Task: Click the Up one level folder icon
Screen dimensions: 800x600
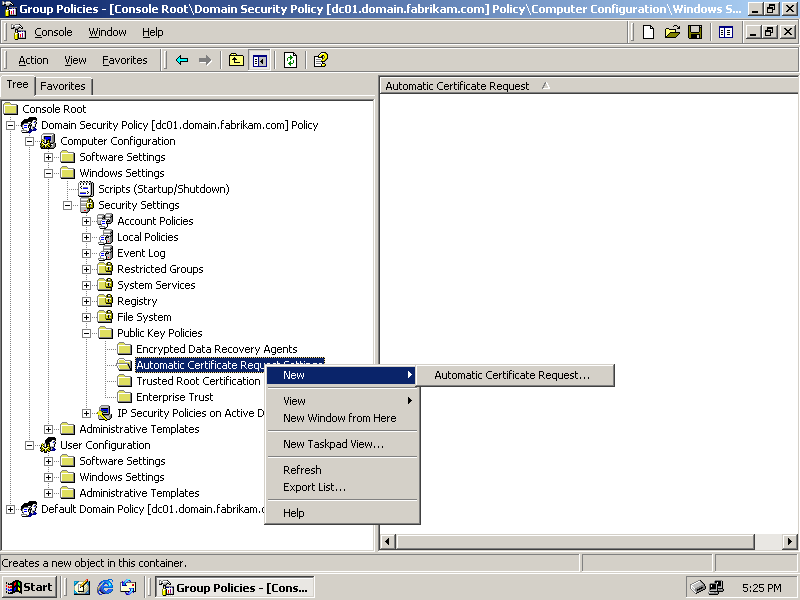Action: 236,60
